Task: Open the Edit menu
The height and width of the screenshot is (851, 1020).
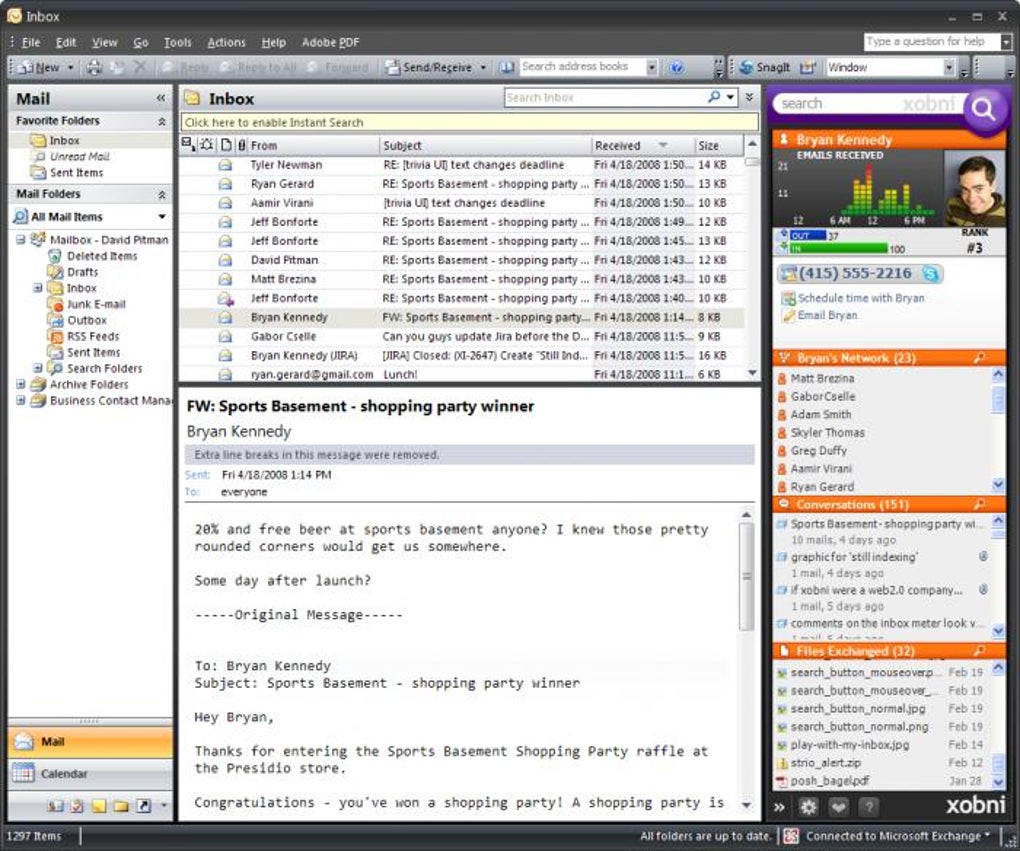Action: [x=66, y=42]
